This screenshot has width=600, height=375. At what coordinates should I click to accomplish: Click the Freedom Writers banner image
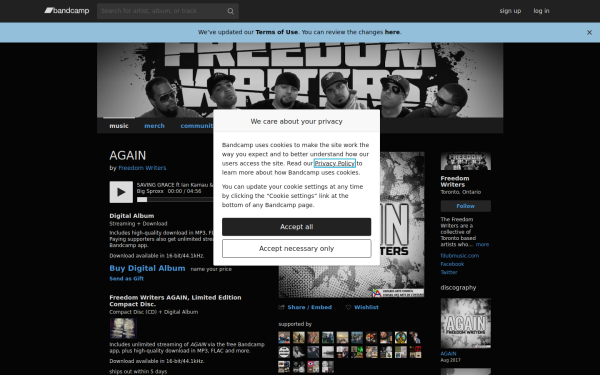pyautogui.click(x=300, y=80)
